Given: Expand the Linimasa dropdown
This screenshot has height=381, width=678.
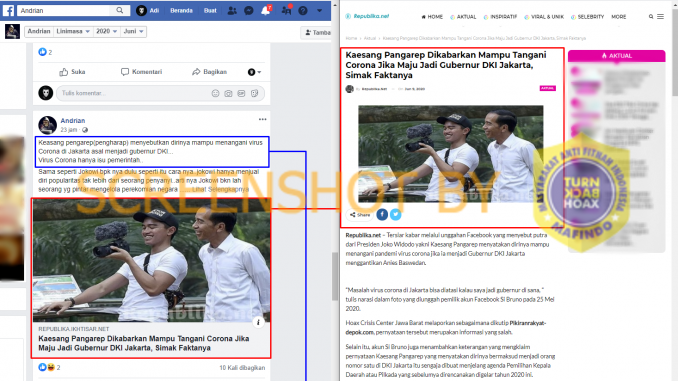Looking at the screenshot, I should 73,31.
